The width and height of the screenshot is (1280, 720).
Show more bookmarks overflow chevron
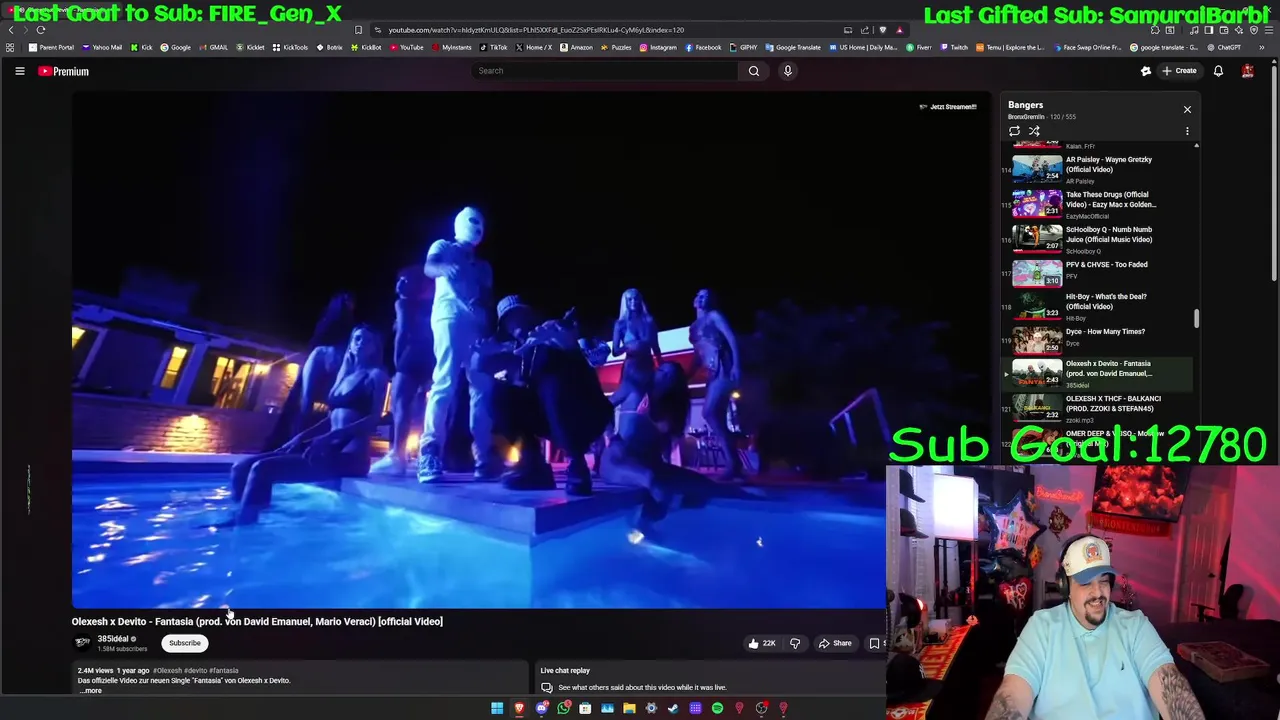(1262, 47)
